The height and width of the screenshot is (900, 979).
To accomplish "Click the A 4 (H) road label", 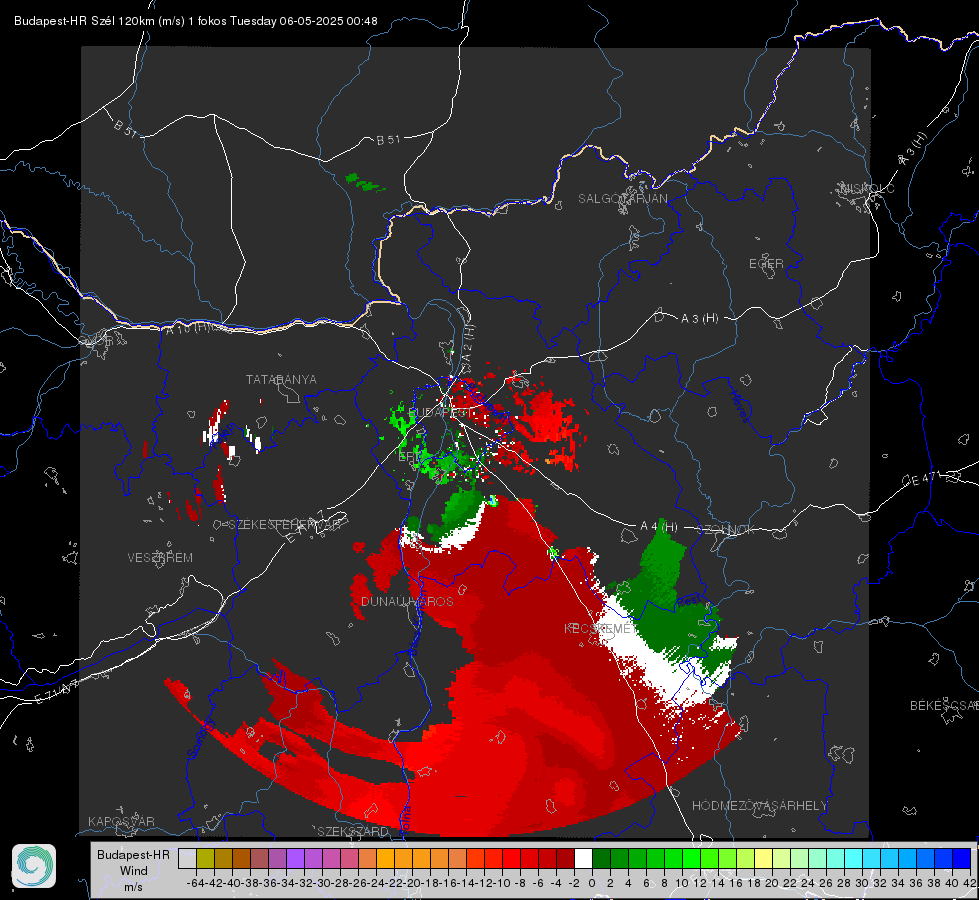I will pyautogui.click(x=659, y=527).
